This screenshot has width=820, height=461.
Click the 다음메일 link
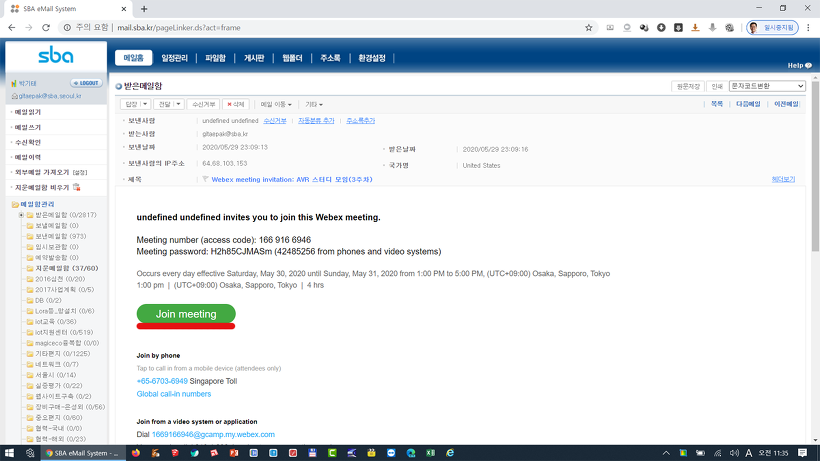tap(748, 104)
